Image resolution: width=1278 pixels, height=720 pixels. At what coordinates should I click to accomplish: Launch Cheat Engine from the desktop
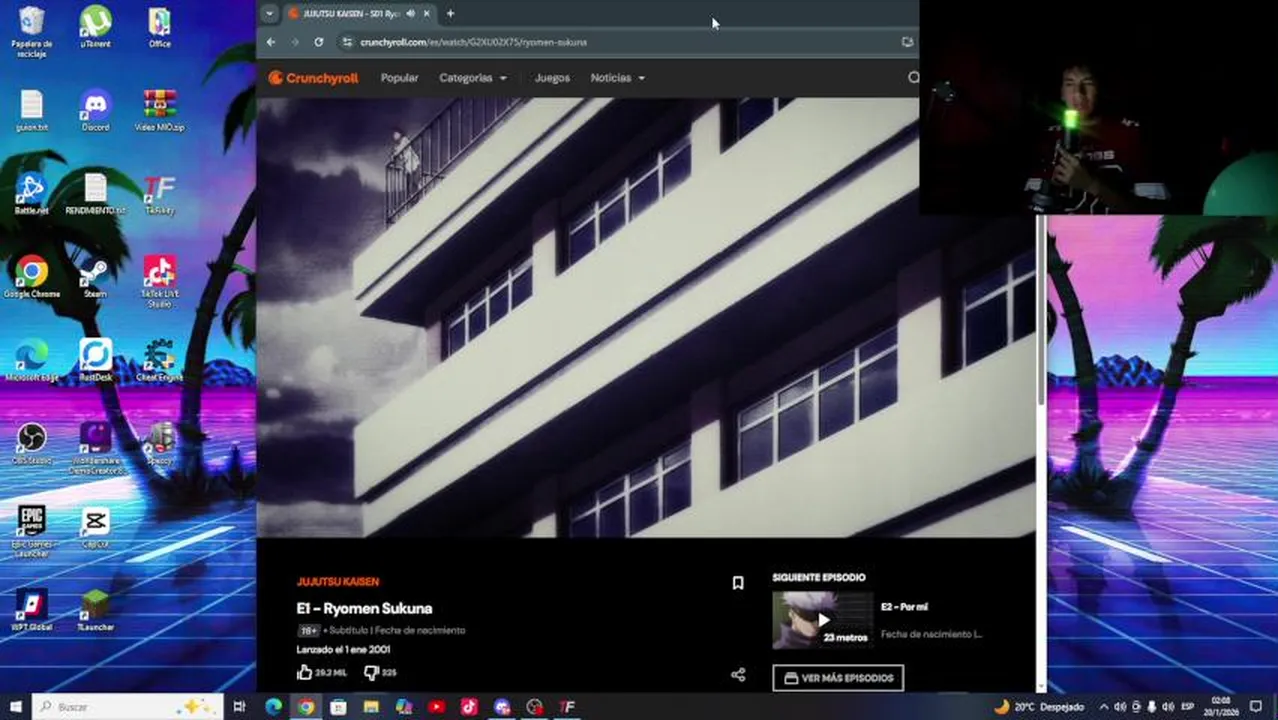[x=159, y=360]
